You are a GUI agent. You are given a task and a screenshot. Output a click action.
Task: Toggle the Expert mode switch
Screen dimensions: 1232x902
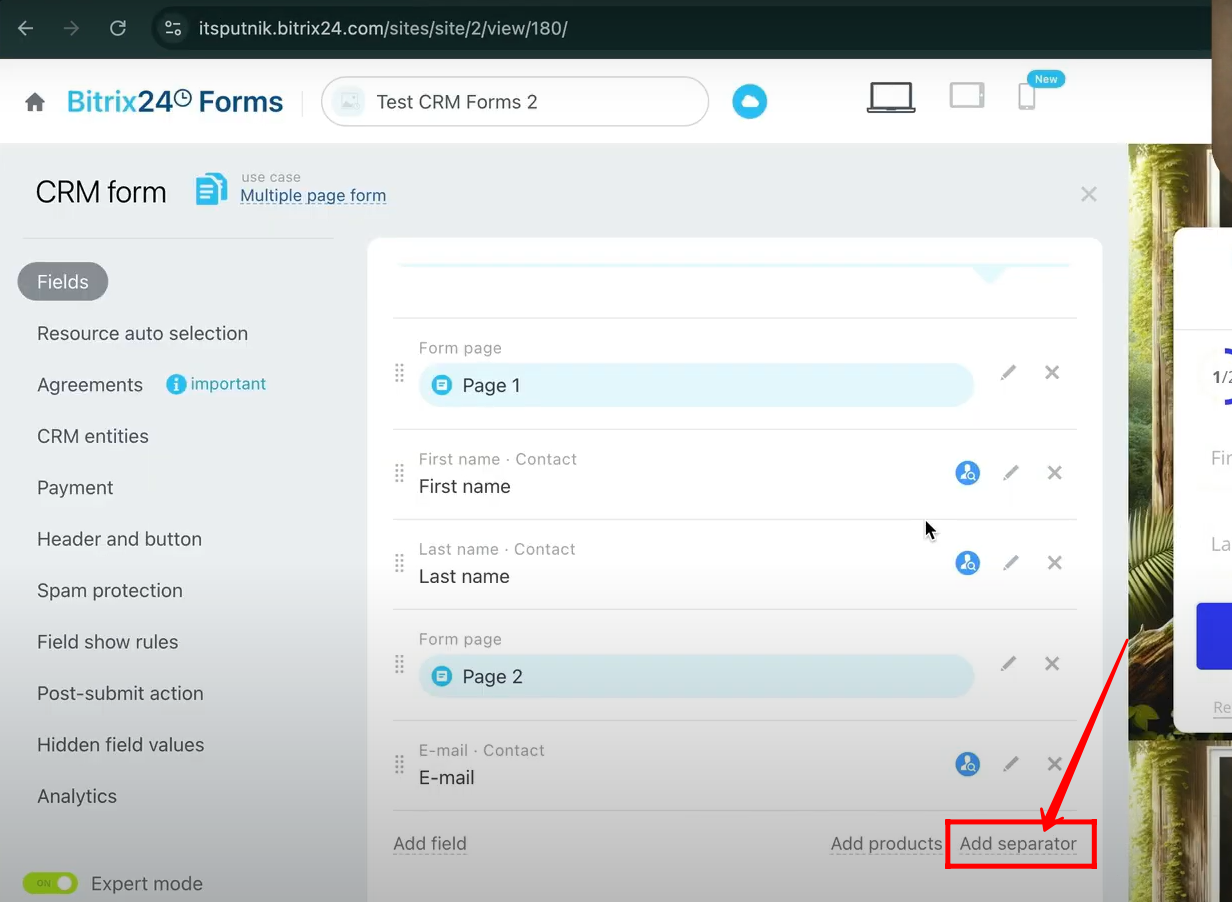50,883
